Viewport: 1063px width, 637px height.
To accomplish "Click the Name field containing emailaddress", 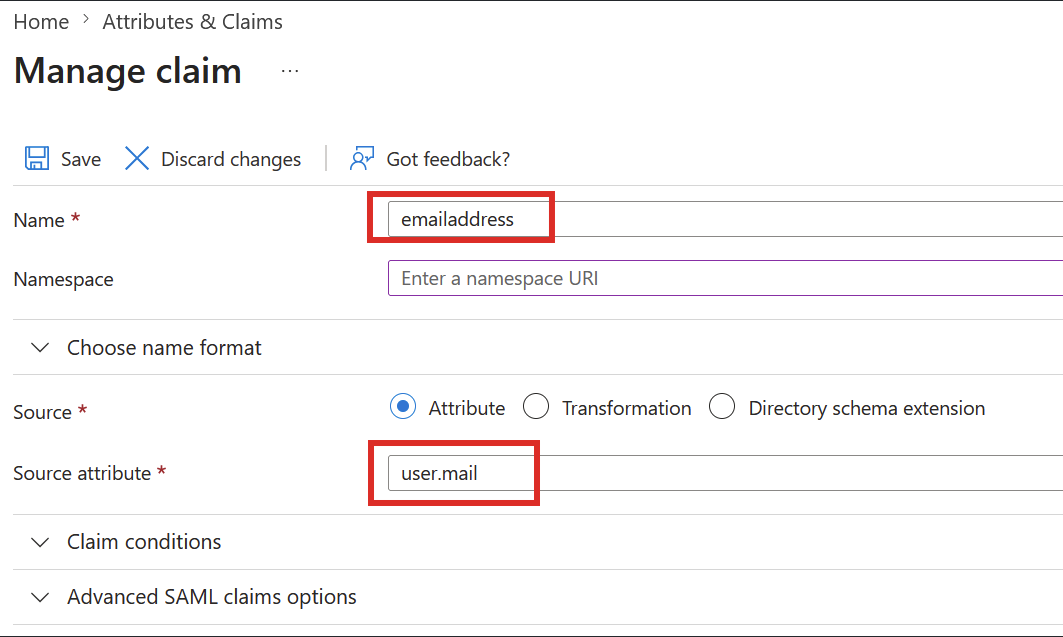I will [700, 219].
